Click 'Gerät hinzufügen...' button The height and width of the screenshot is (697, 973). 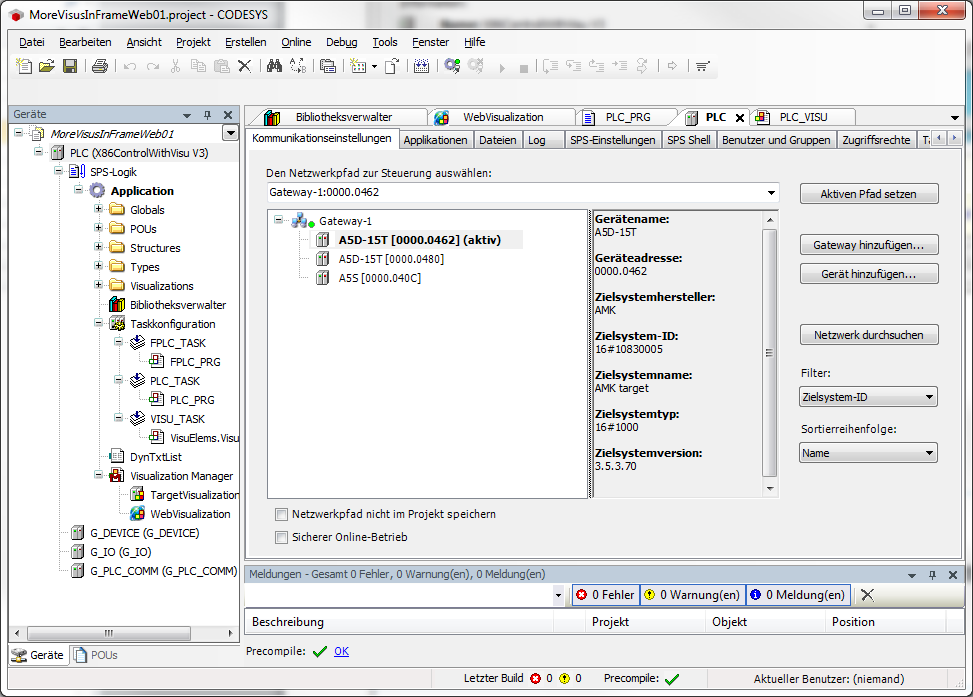(x=869, y=274)
